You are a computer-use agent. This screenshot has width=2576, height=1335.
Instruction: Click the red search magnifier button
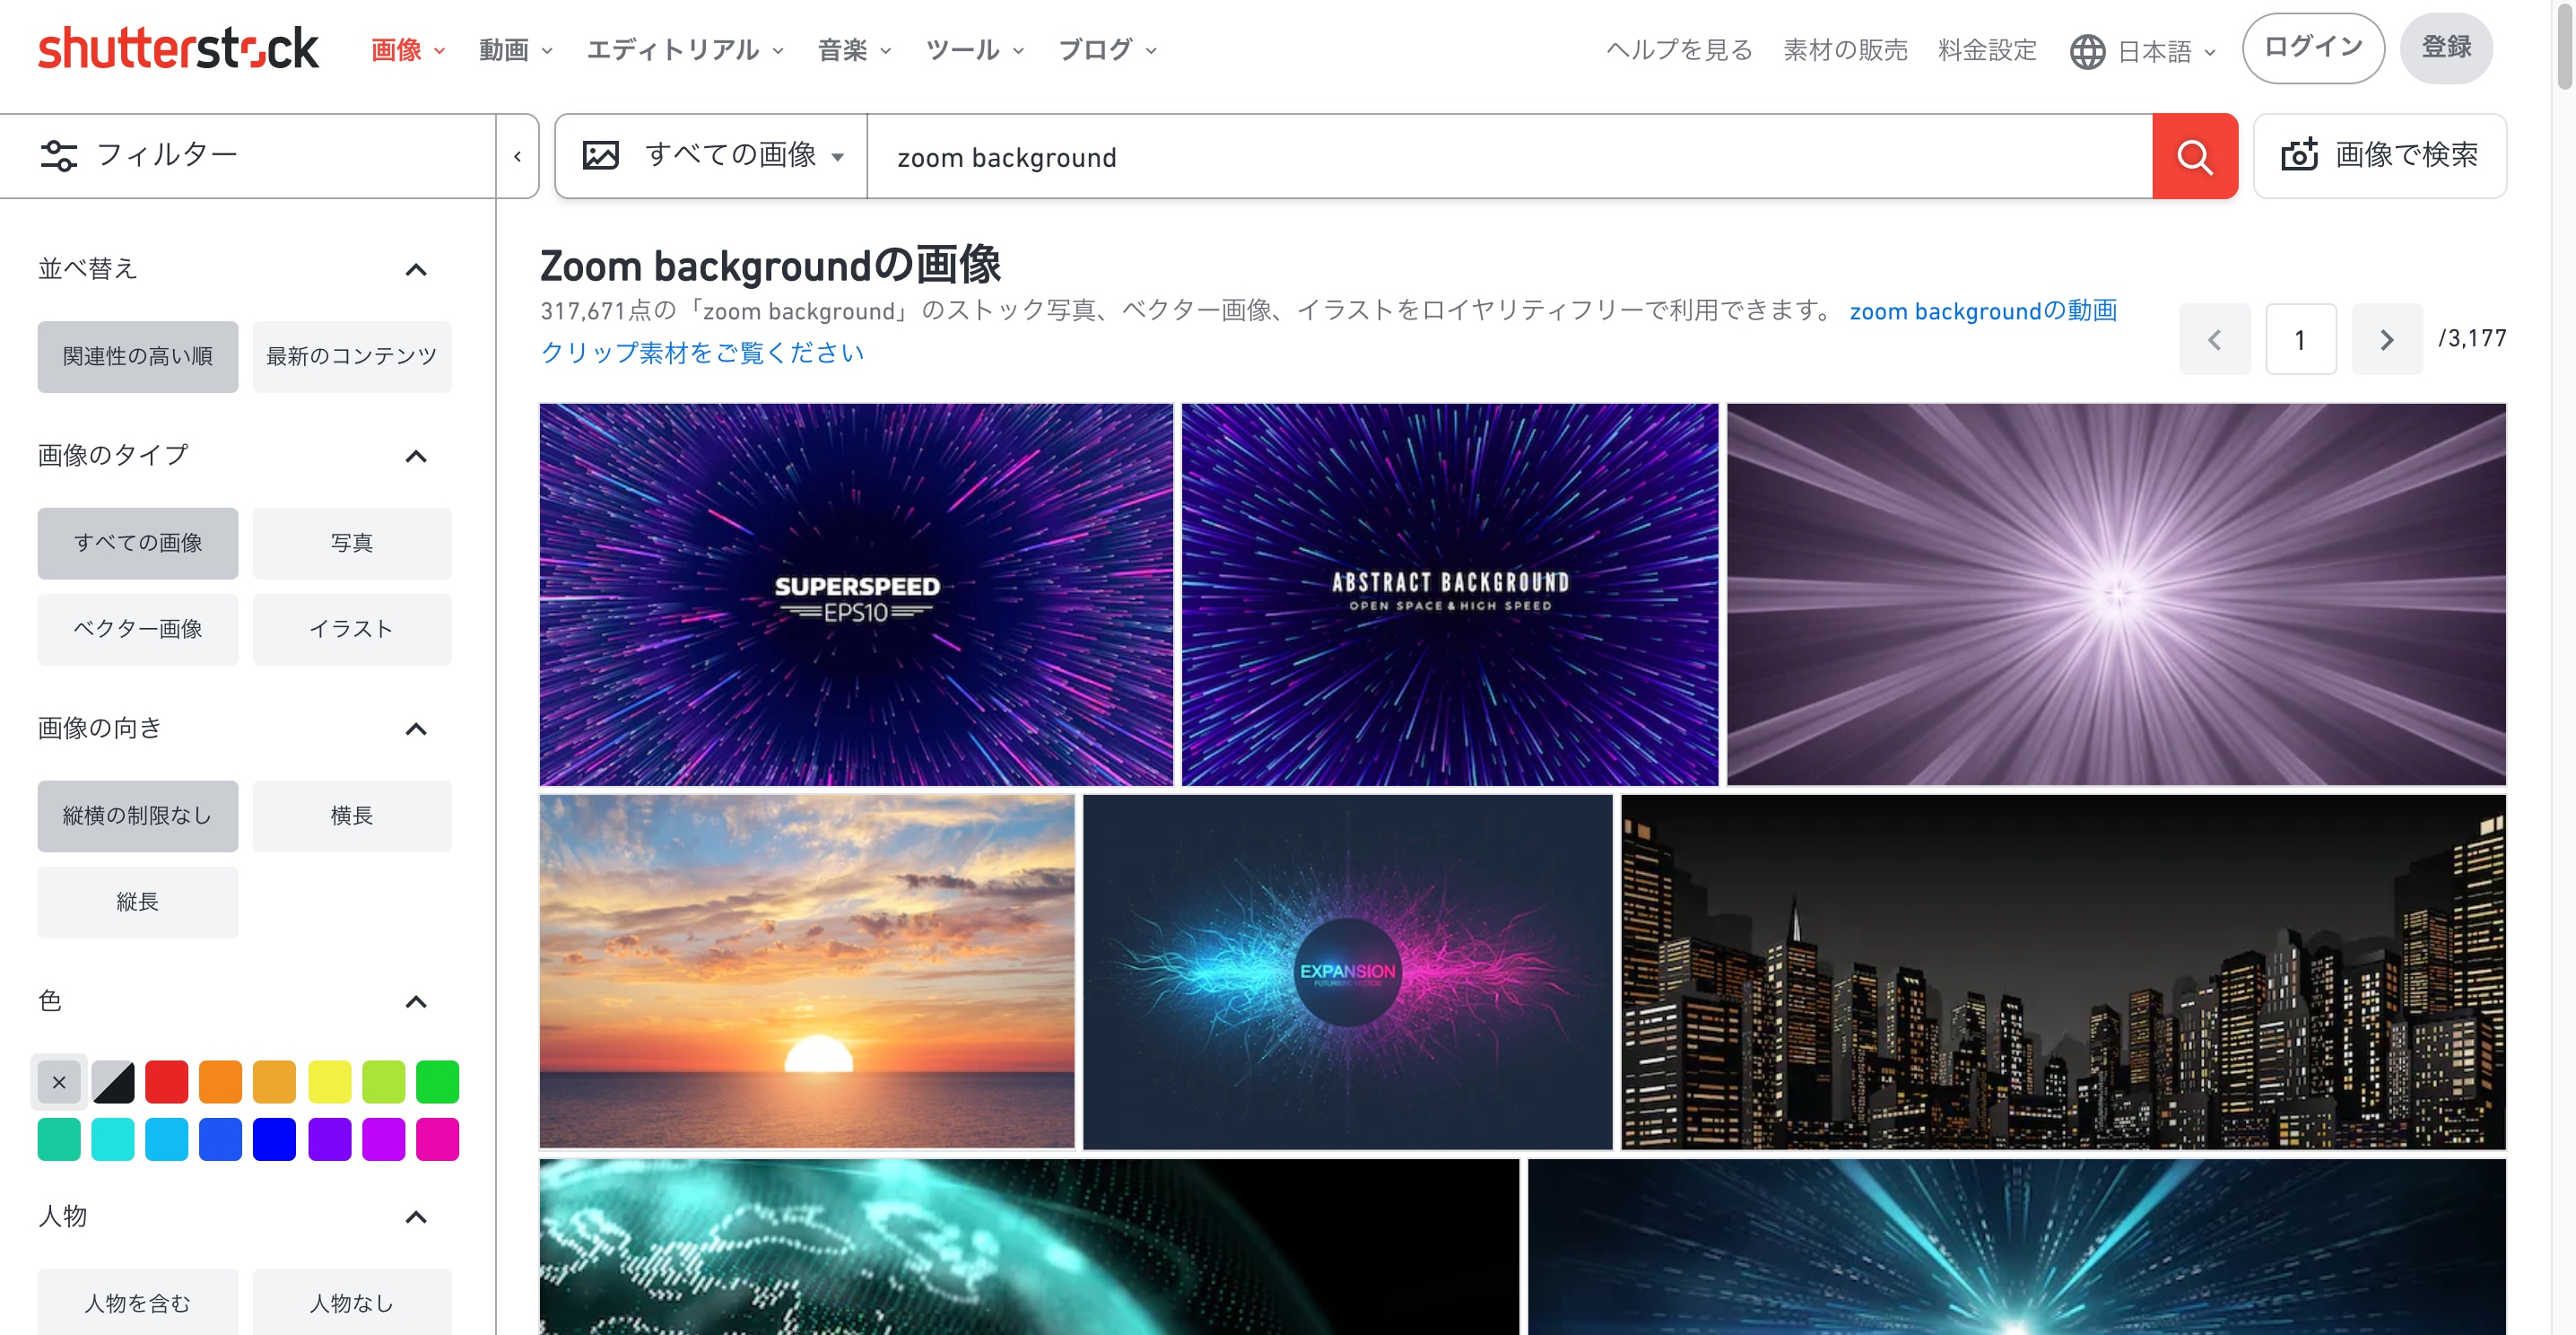pos(2194,156)
